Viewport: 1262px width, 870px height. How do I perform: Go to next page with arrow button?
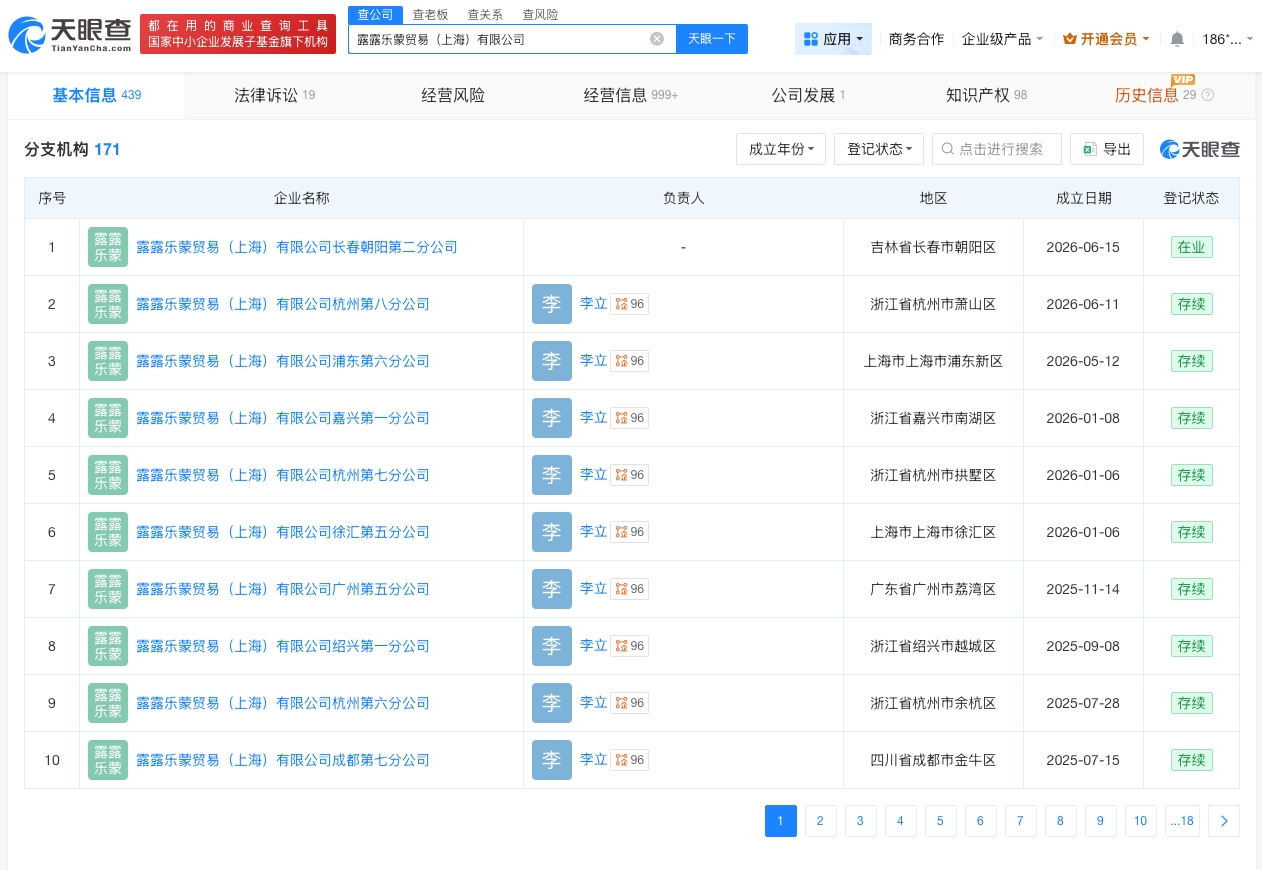[1224, 821]
